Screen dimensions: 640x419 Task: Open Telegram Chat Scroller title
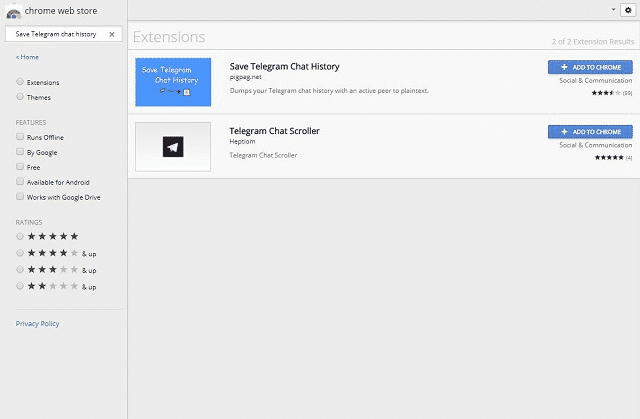[274, 131]
